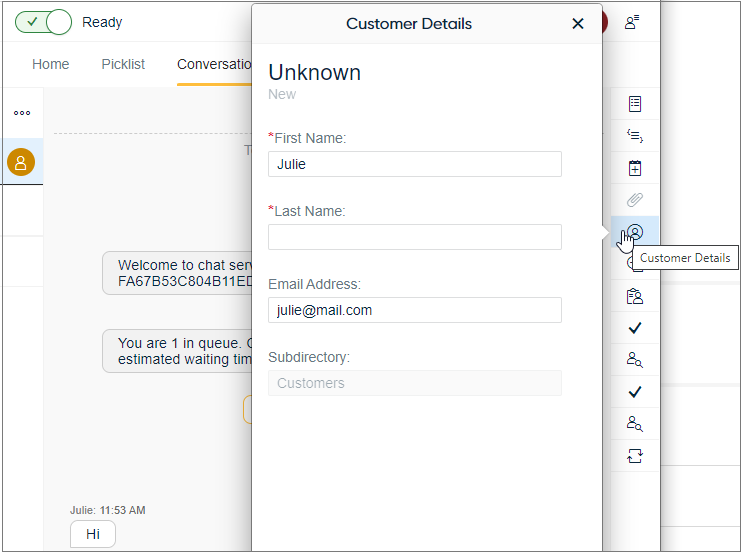Click the script lines icon in sidebar

[634, 136]
